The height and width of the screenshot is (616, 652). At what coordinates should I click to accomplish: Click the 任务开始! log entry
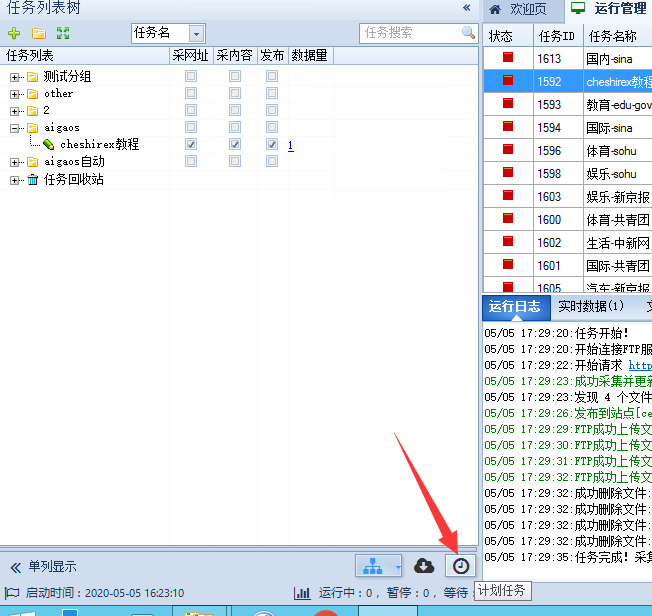(x=557, y=333)
